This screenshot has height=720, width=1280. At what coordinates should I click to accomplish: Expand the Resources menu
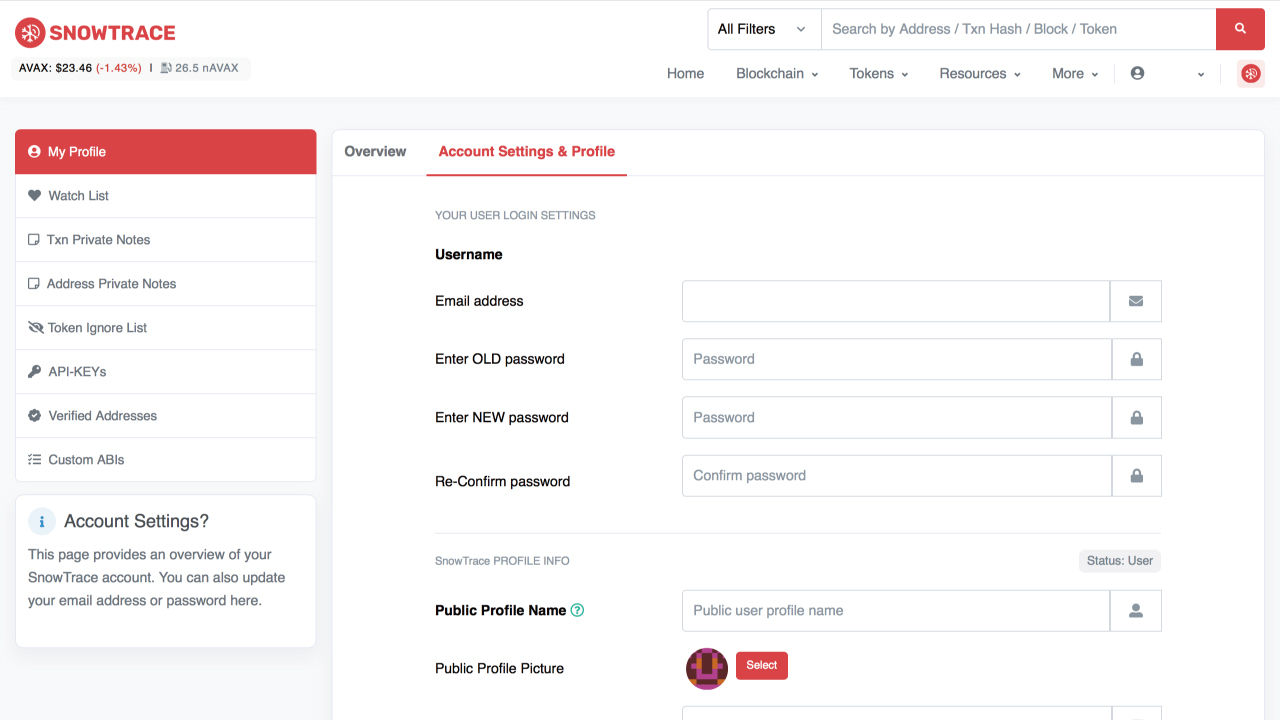(x=980, y=74)
